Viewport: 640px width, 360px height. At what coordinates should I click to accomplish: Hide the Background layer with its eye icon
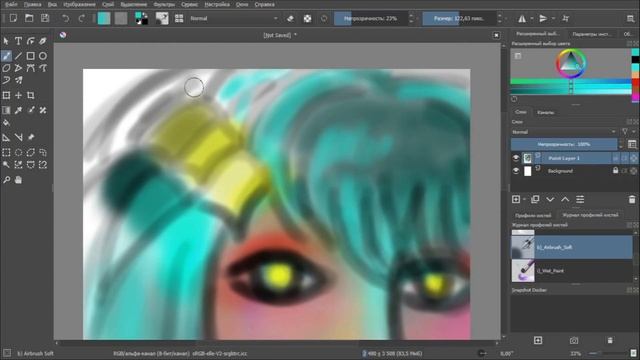coord(516,171)
